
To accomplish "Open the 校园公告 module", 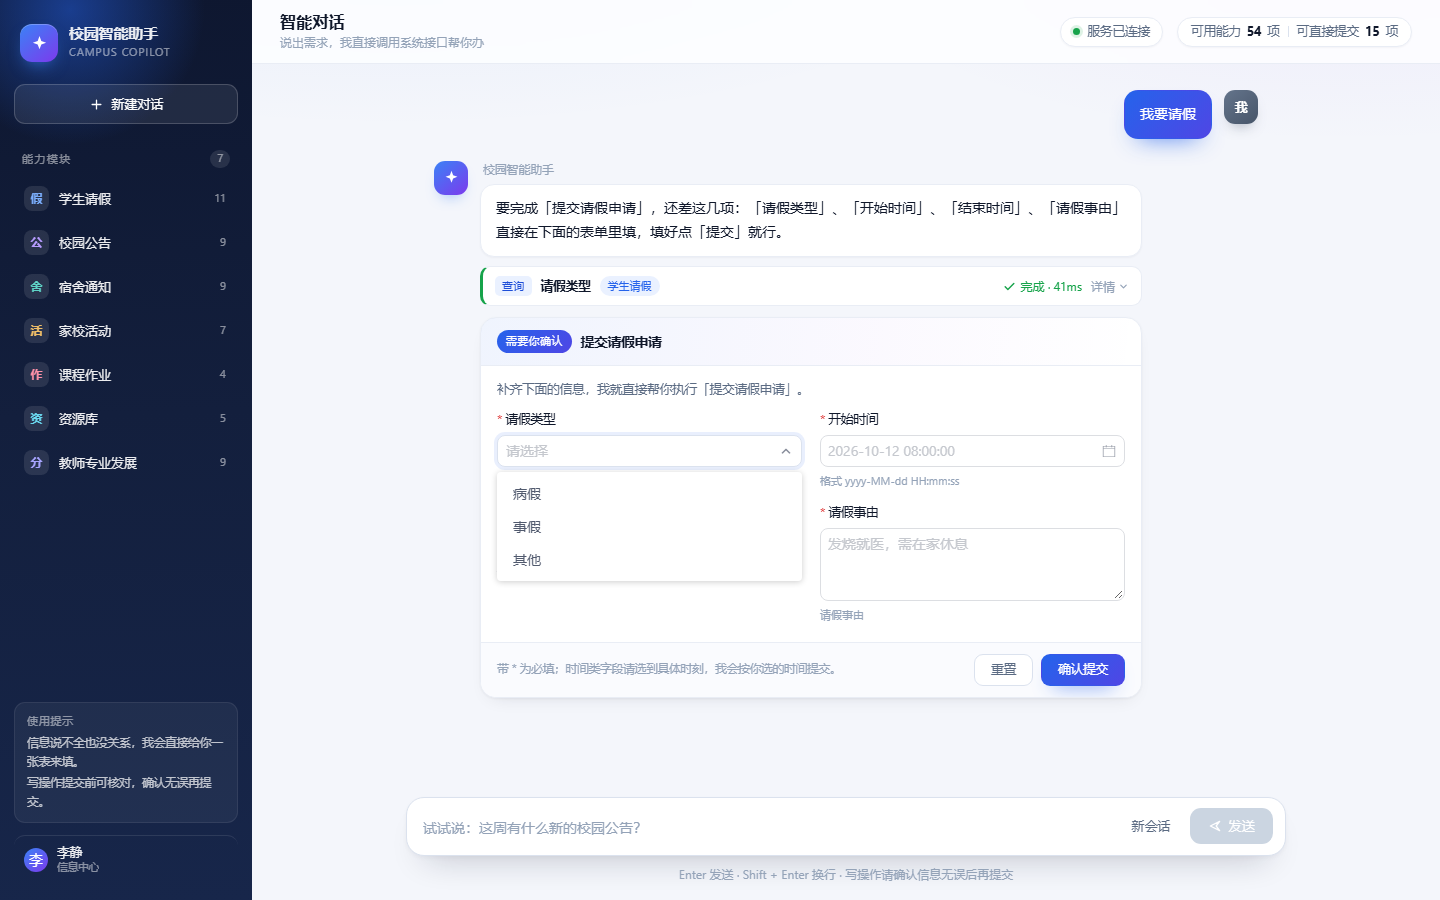I will click(126, 243).
